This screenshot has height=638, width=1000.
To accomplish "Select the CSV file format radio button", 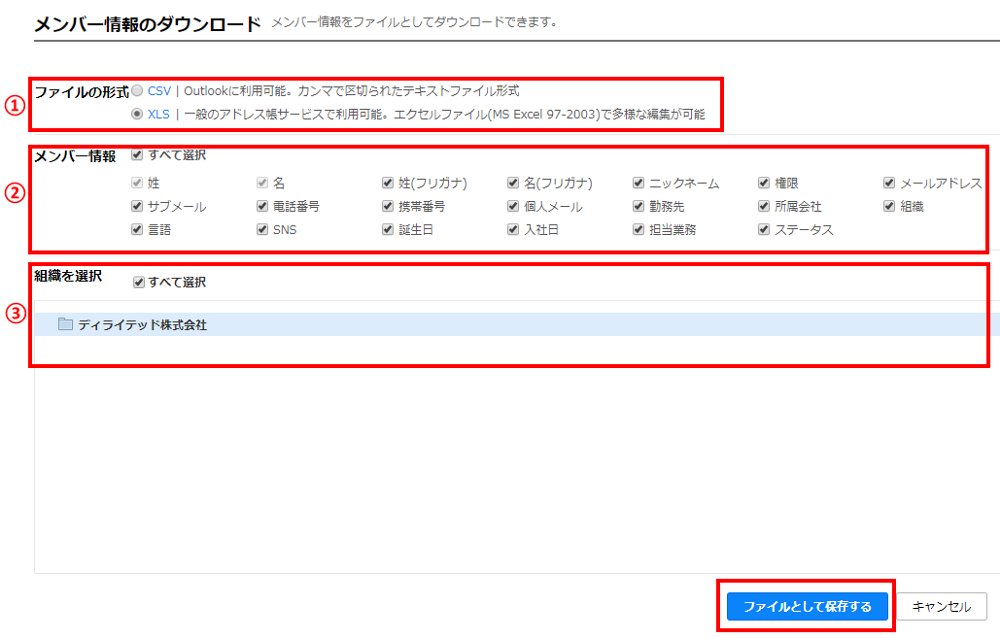I will [x=137, y=91].
